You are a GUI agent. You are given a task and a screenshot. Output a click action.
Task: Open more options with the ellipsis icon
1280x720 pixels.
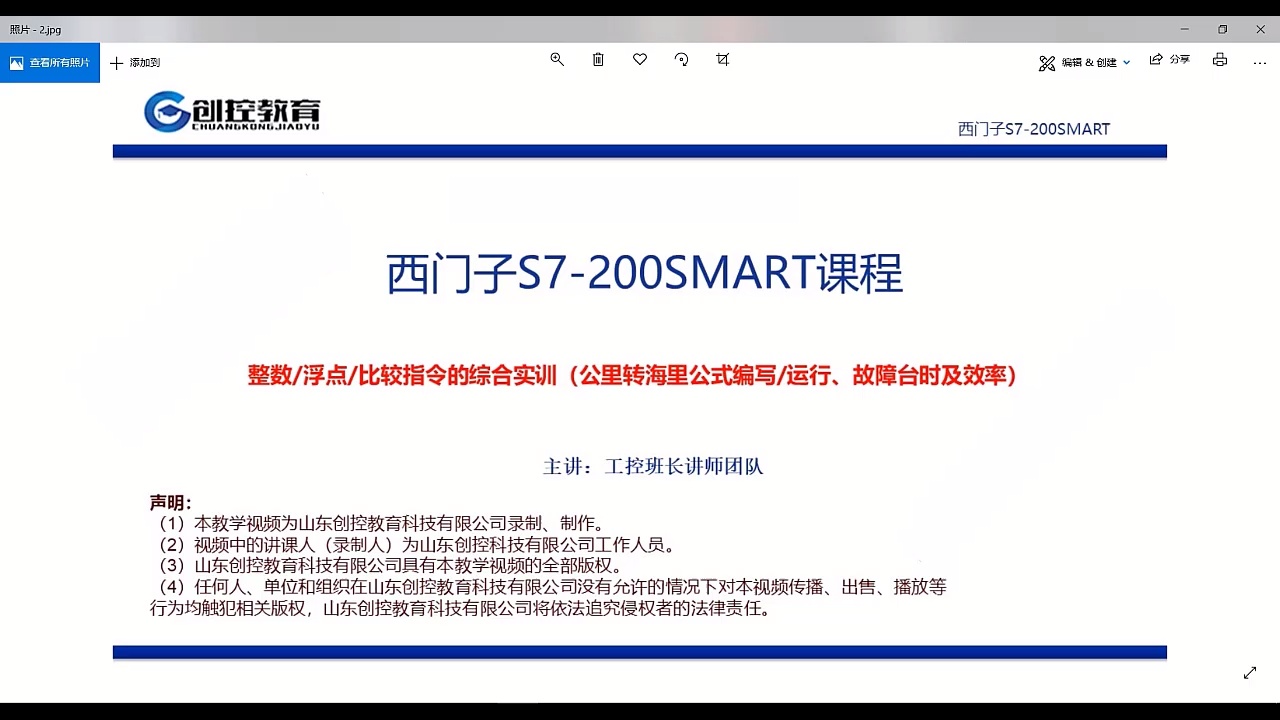[x=1259, y=62]
